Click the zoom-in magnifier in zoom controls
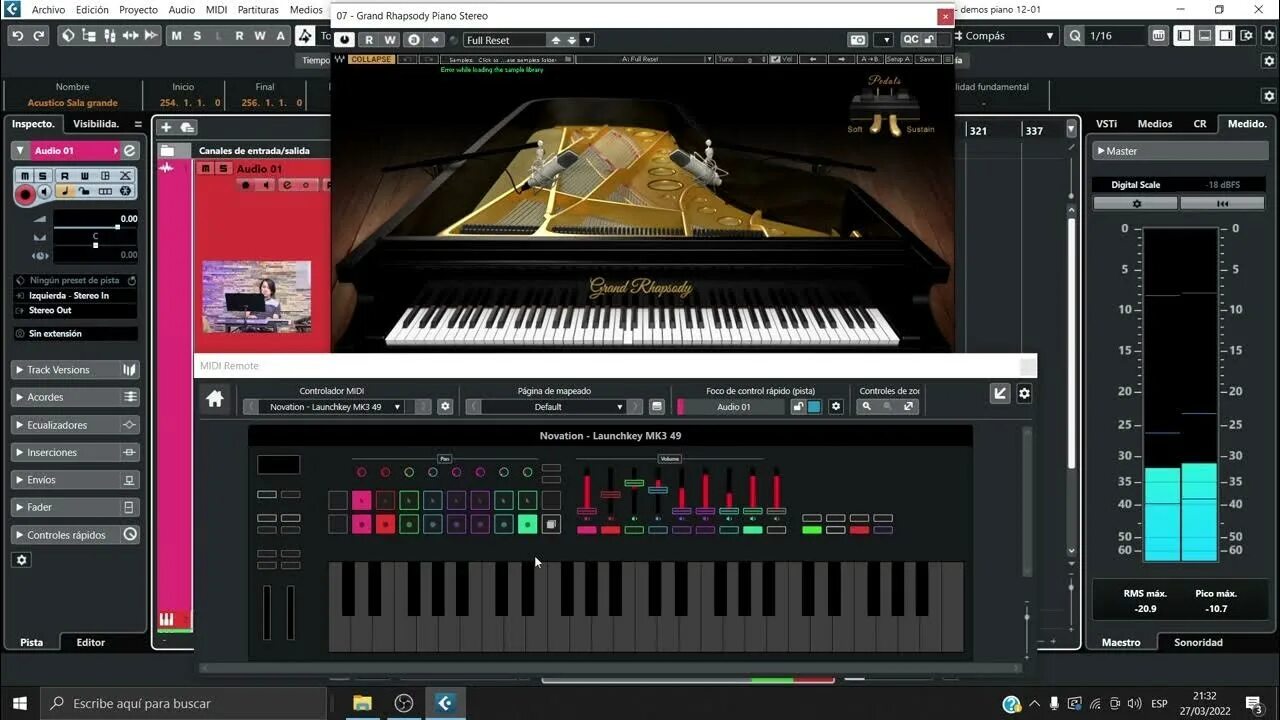 point(867,406)
